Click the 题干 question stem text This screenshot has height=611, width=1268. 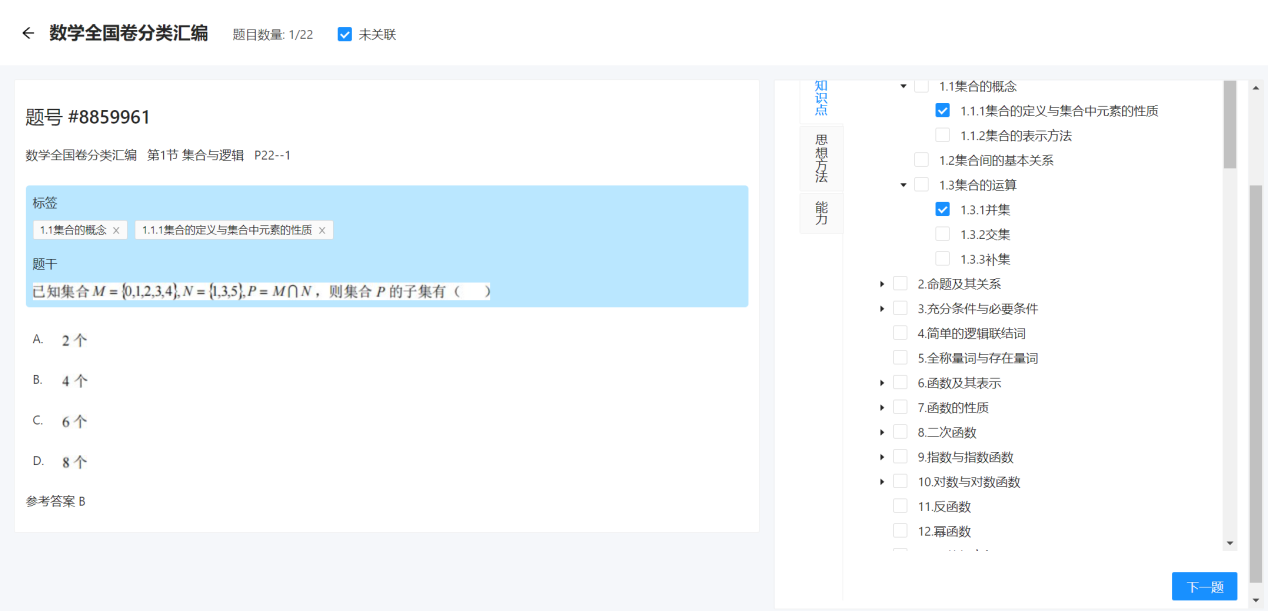pos(262,292)
